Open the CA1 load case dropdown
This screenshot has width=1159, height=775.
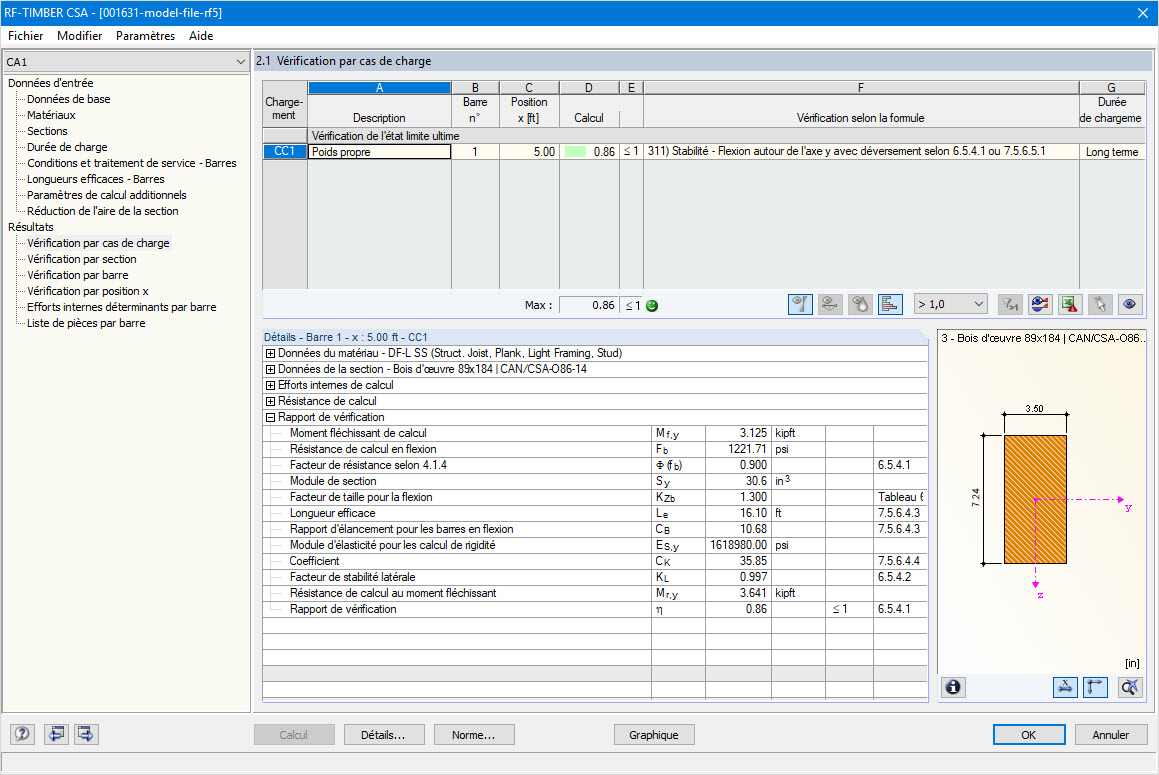pos(240,61)
